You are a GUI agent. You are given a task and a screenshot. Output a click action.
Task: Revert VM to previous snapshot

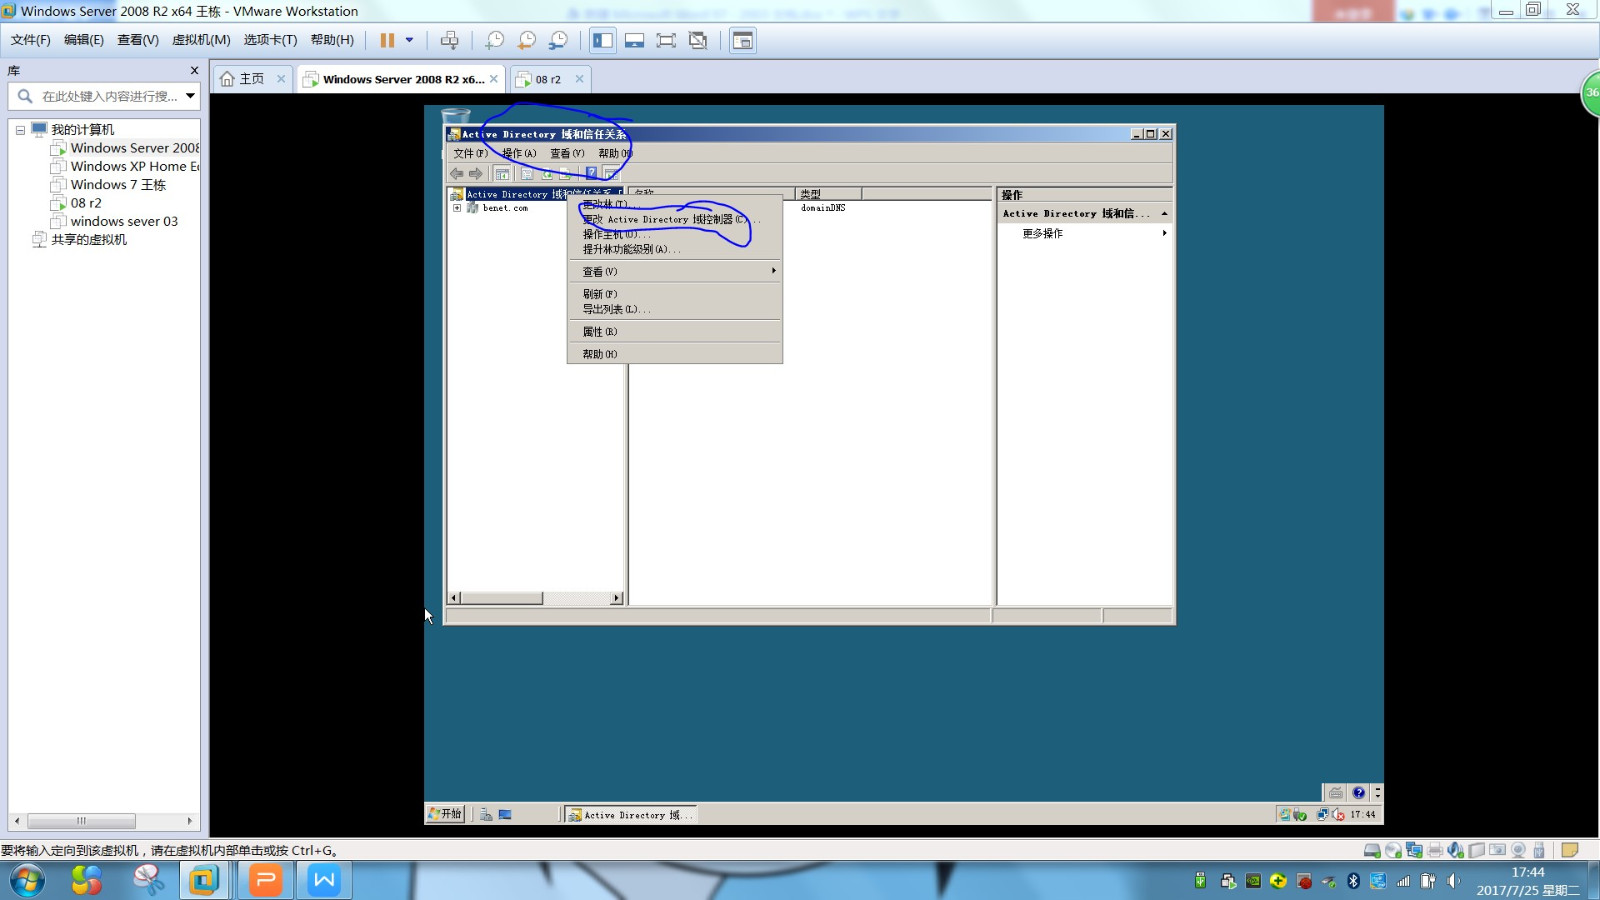point(527,40)
